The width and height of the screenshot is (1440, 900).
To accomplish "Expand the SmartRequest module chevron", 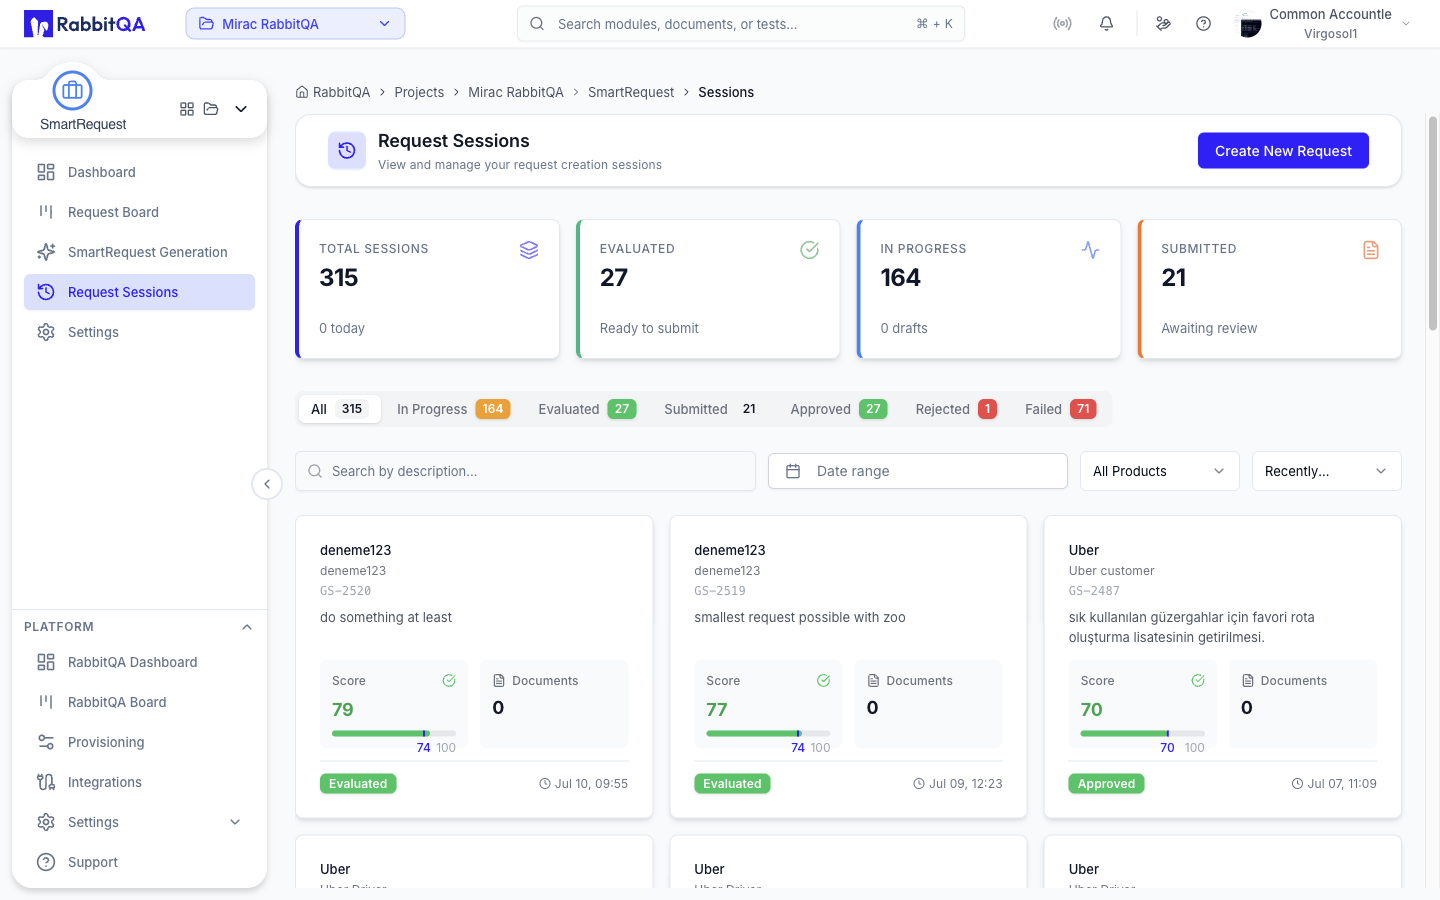I will click(241, 109).
